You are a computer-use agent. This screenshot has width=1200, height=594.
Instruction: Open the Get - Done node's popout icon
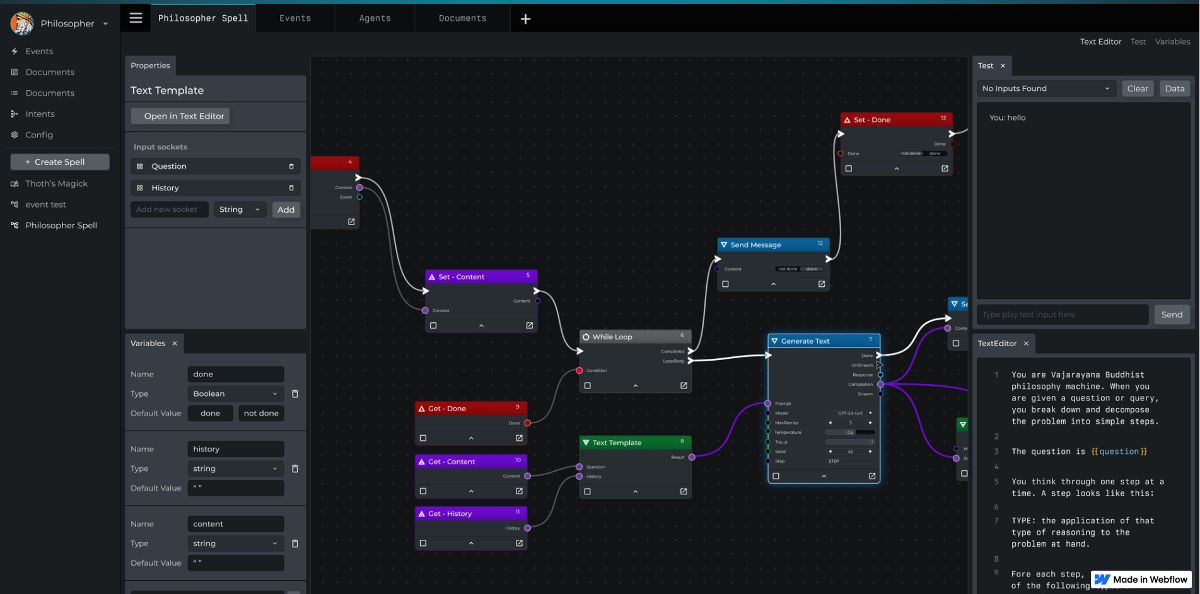coord(519,437)
